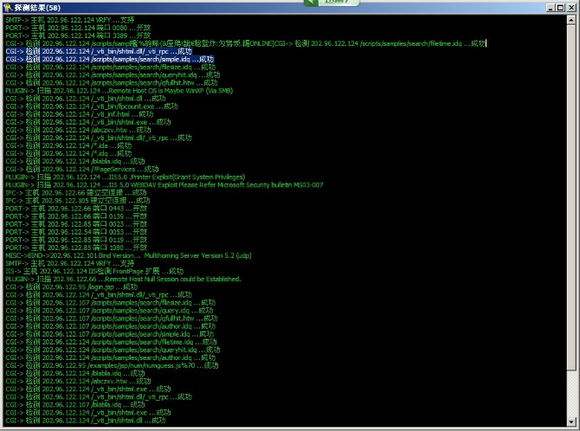
Task: Select the Bind Version Multihoming Server line
Action: tap(128, 256)
